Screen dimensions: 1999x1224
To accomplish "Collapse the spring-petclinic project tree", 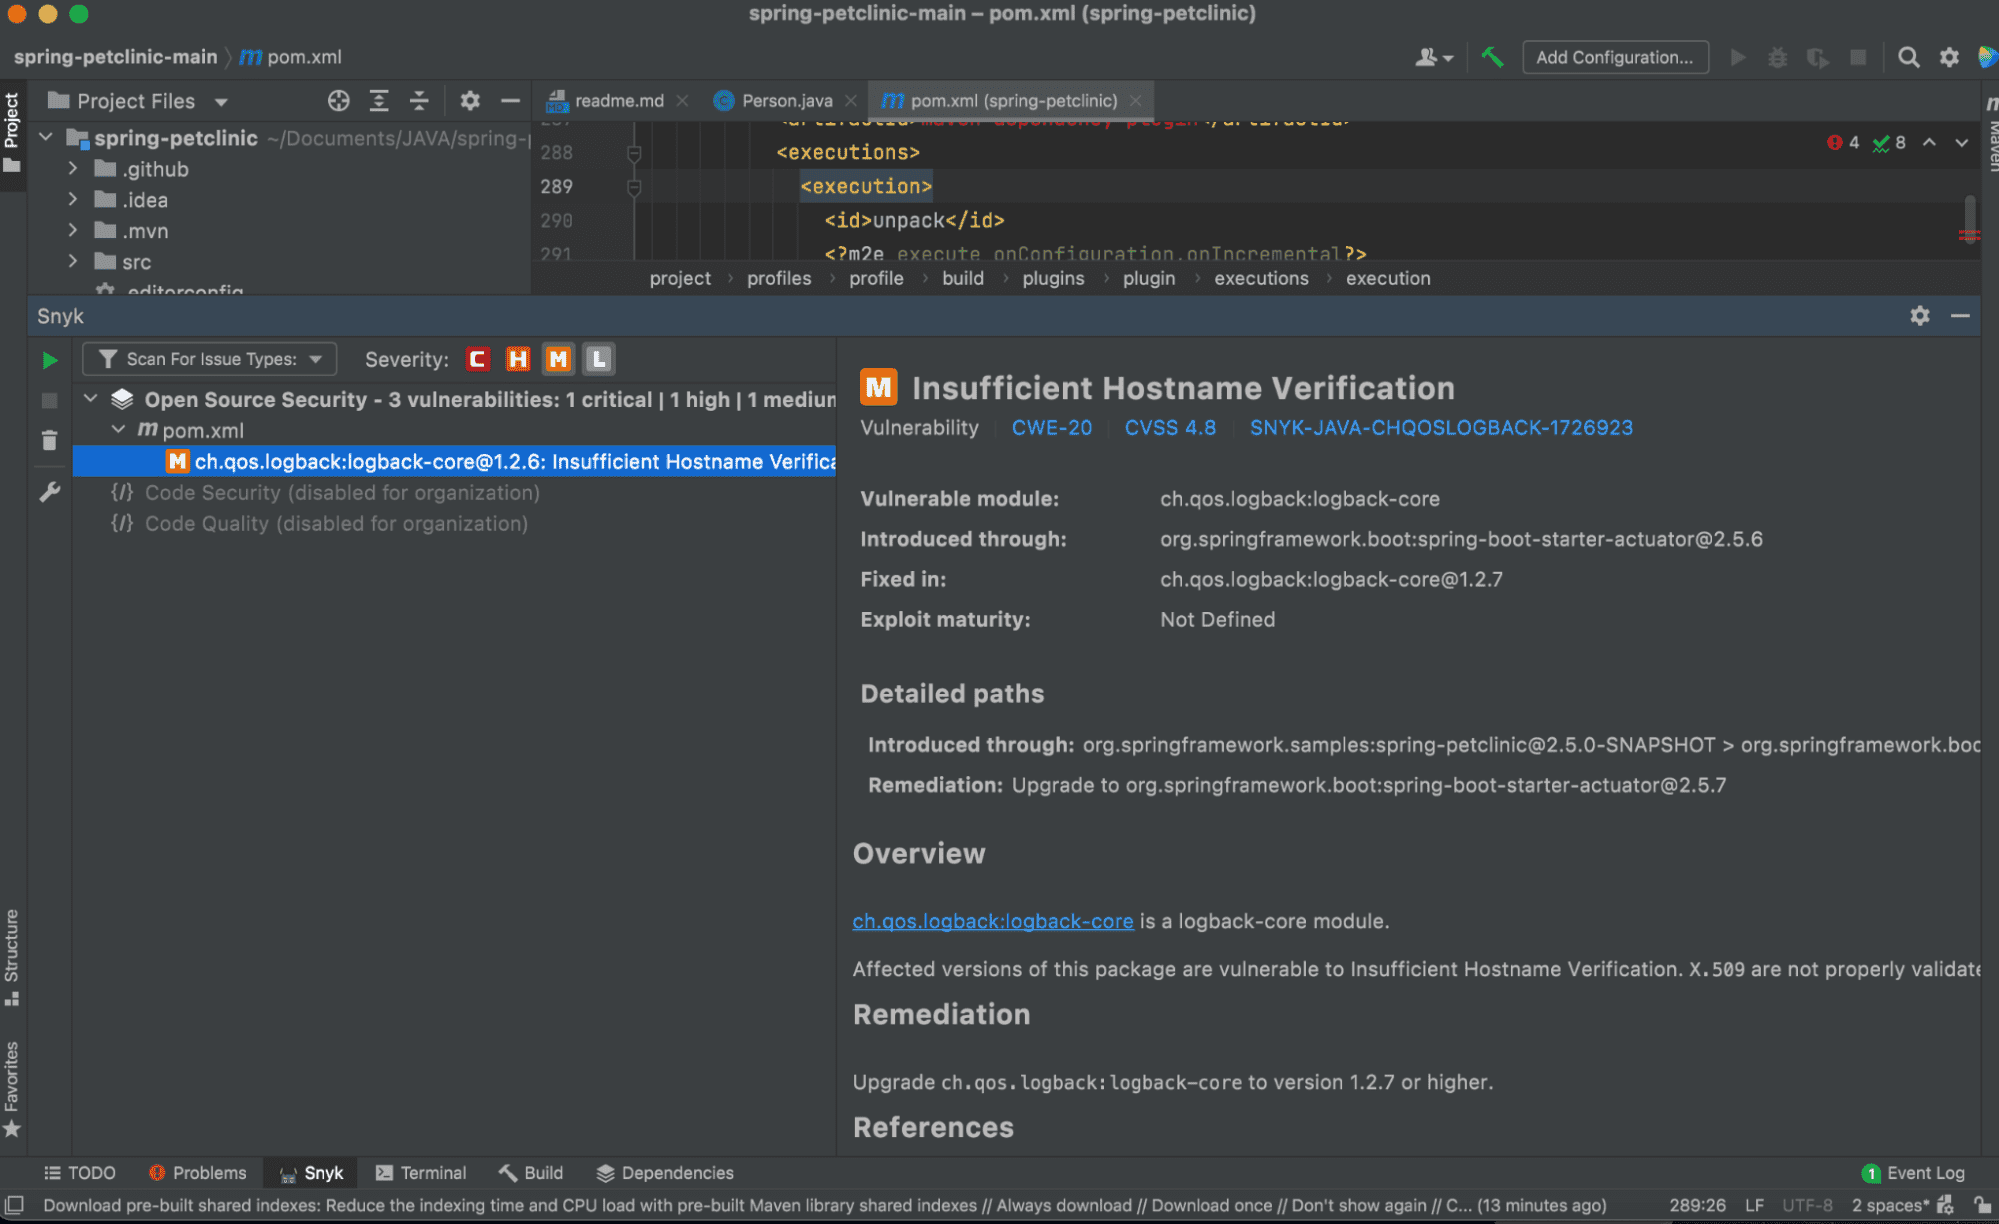I will coord(45,137).
